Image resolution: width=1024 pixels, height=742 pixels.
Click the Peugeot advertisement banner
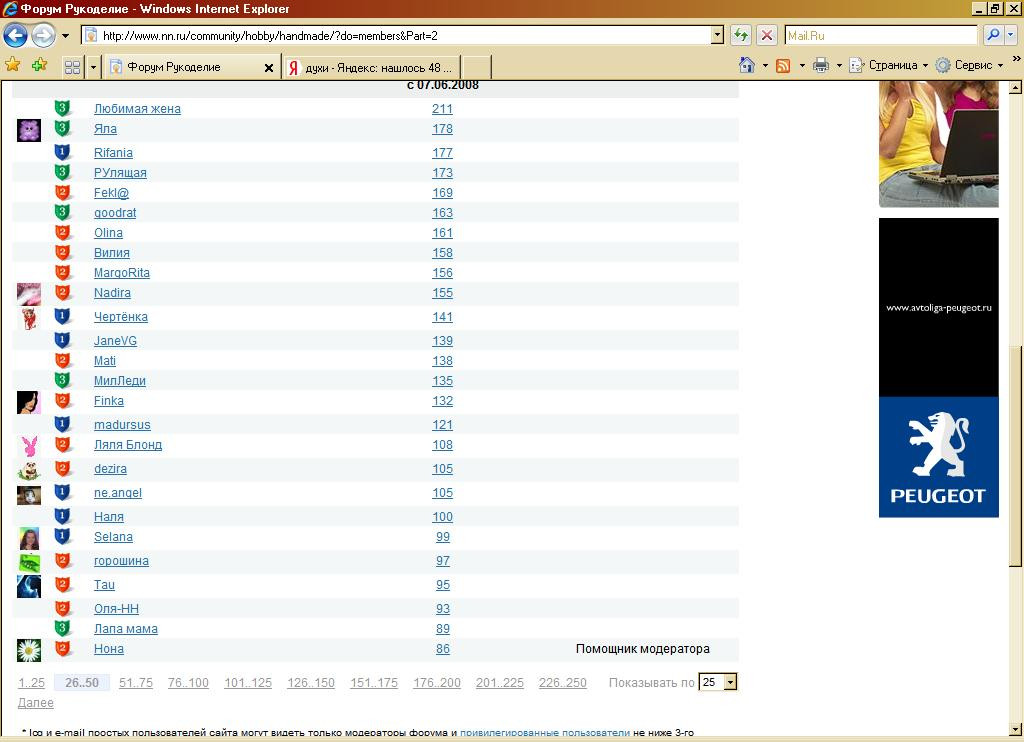click(x=938, y=367)
